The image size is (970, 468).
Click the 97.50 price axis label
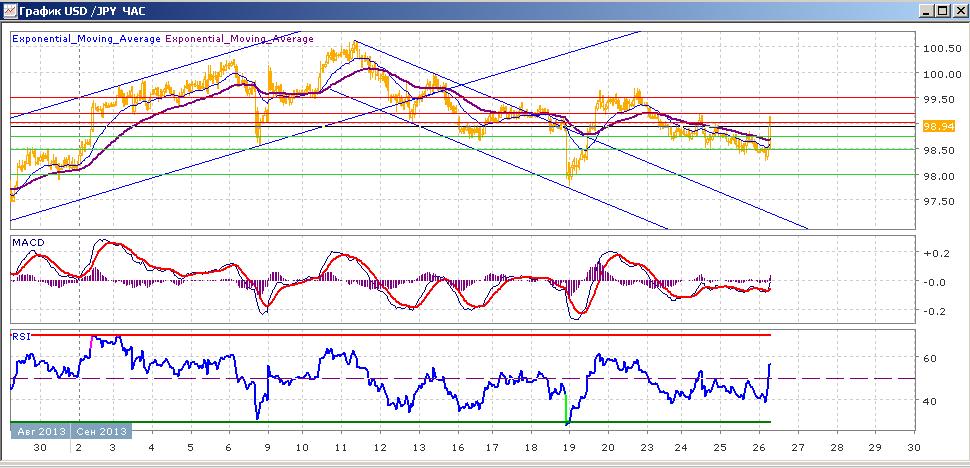click(939, 201)
